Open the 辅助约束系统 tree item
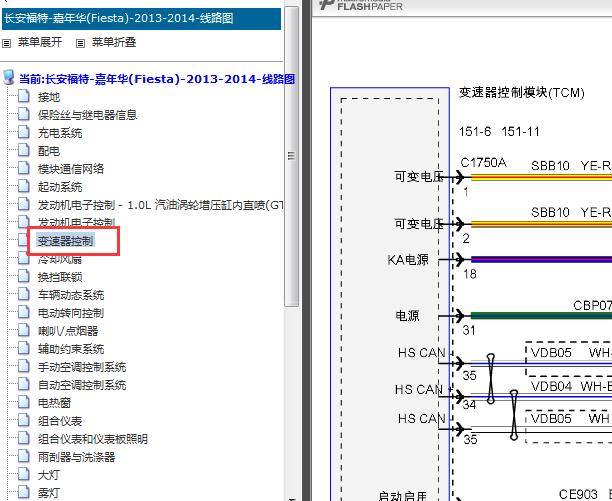 click(71, 349)
